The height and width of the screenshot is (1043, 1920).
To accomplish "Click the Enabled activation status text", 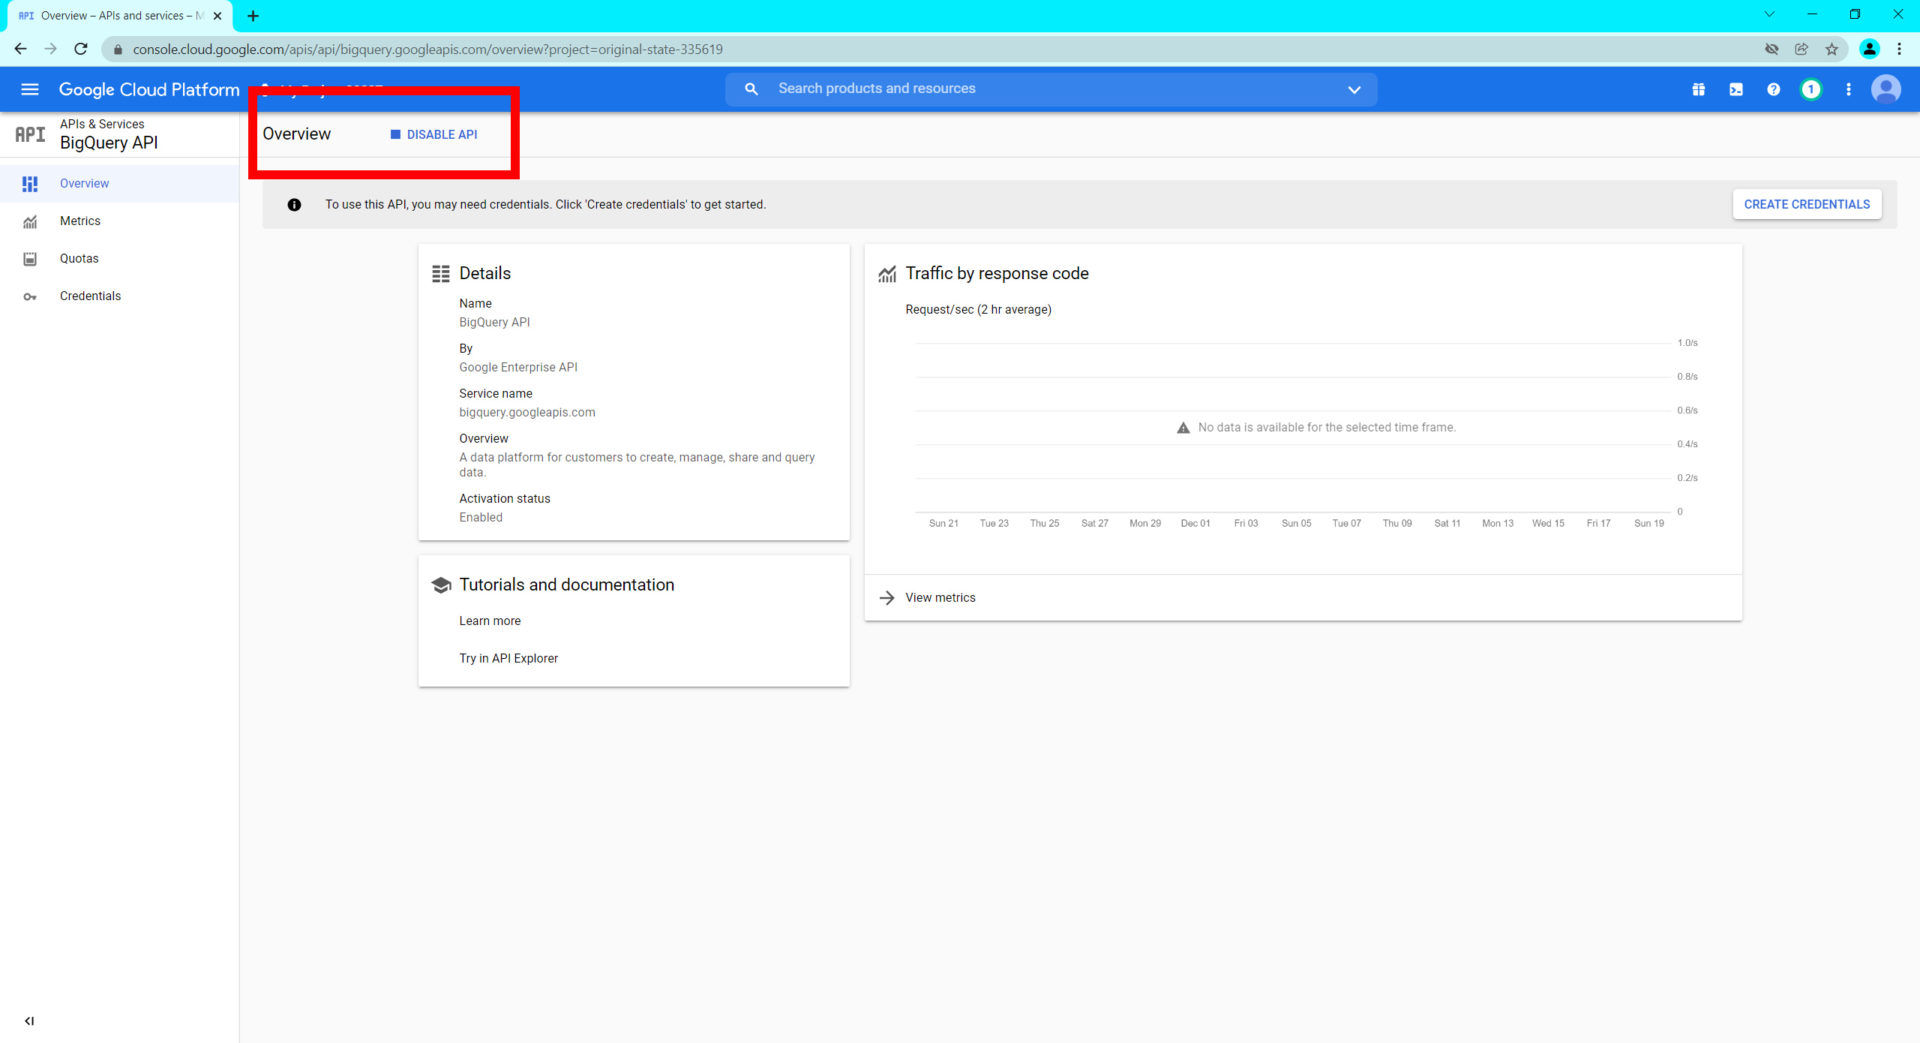I will 481,518.
